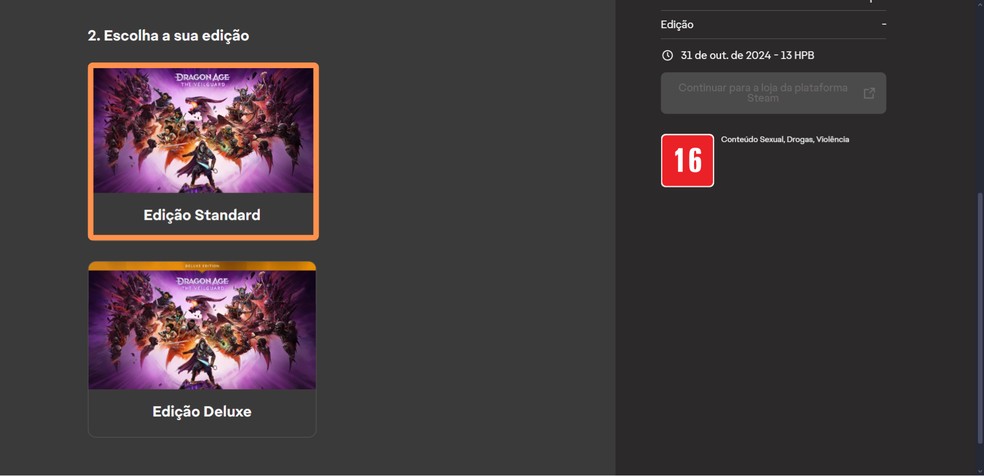
Task: Pick the Deluxe edition artwork card
Action: pos(202,349)
